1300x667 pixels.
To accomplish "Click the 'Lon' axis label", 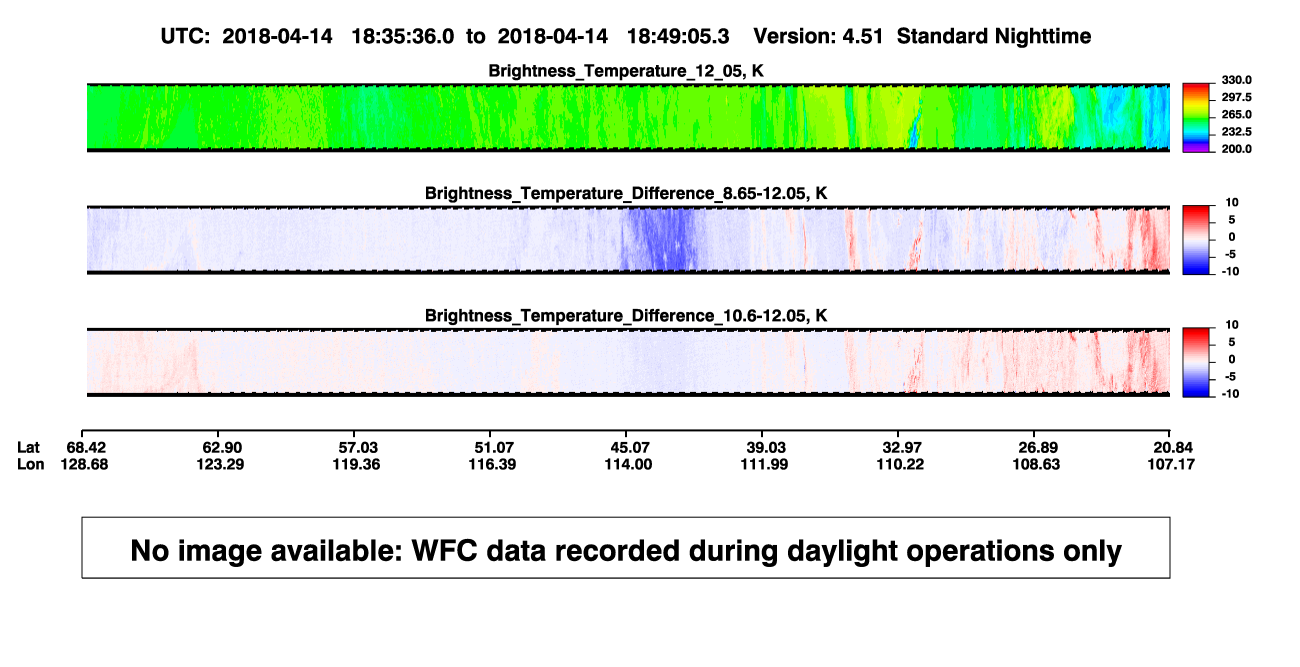I will [31, 464].
